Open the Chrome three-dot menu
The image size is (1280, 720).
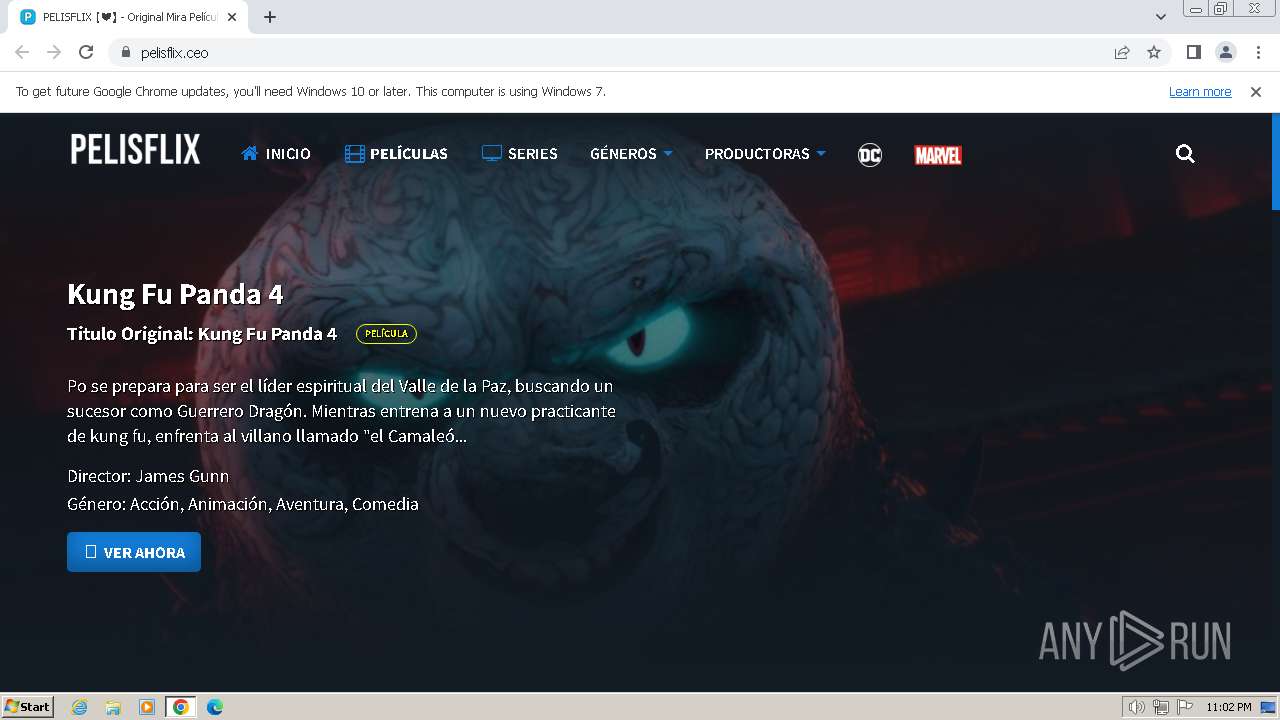pos(1258,52)
